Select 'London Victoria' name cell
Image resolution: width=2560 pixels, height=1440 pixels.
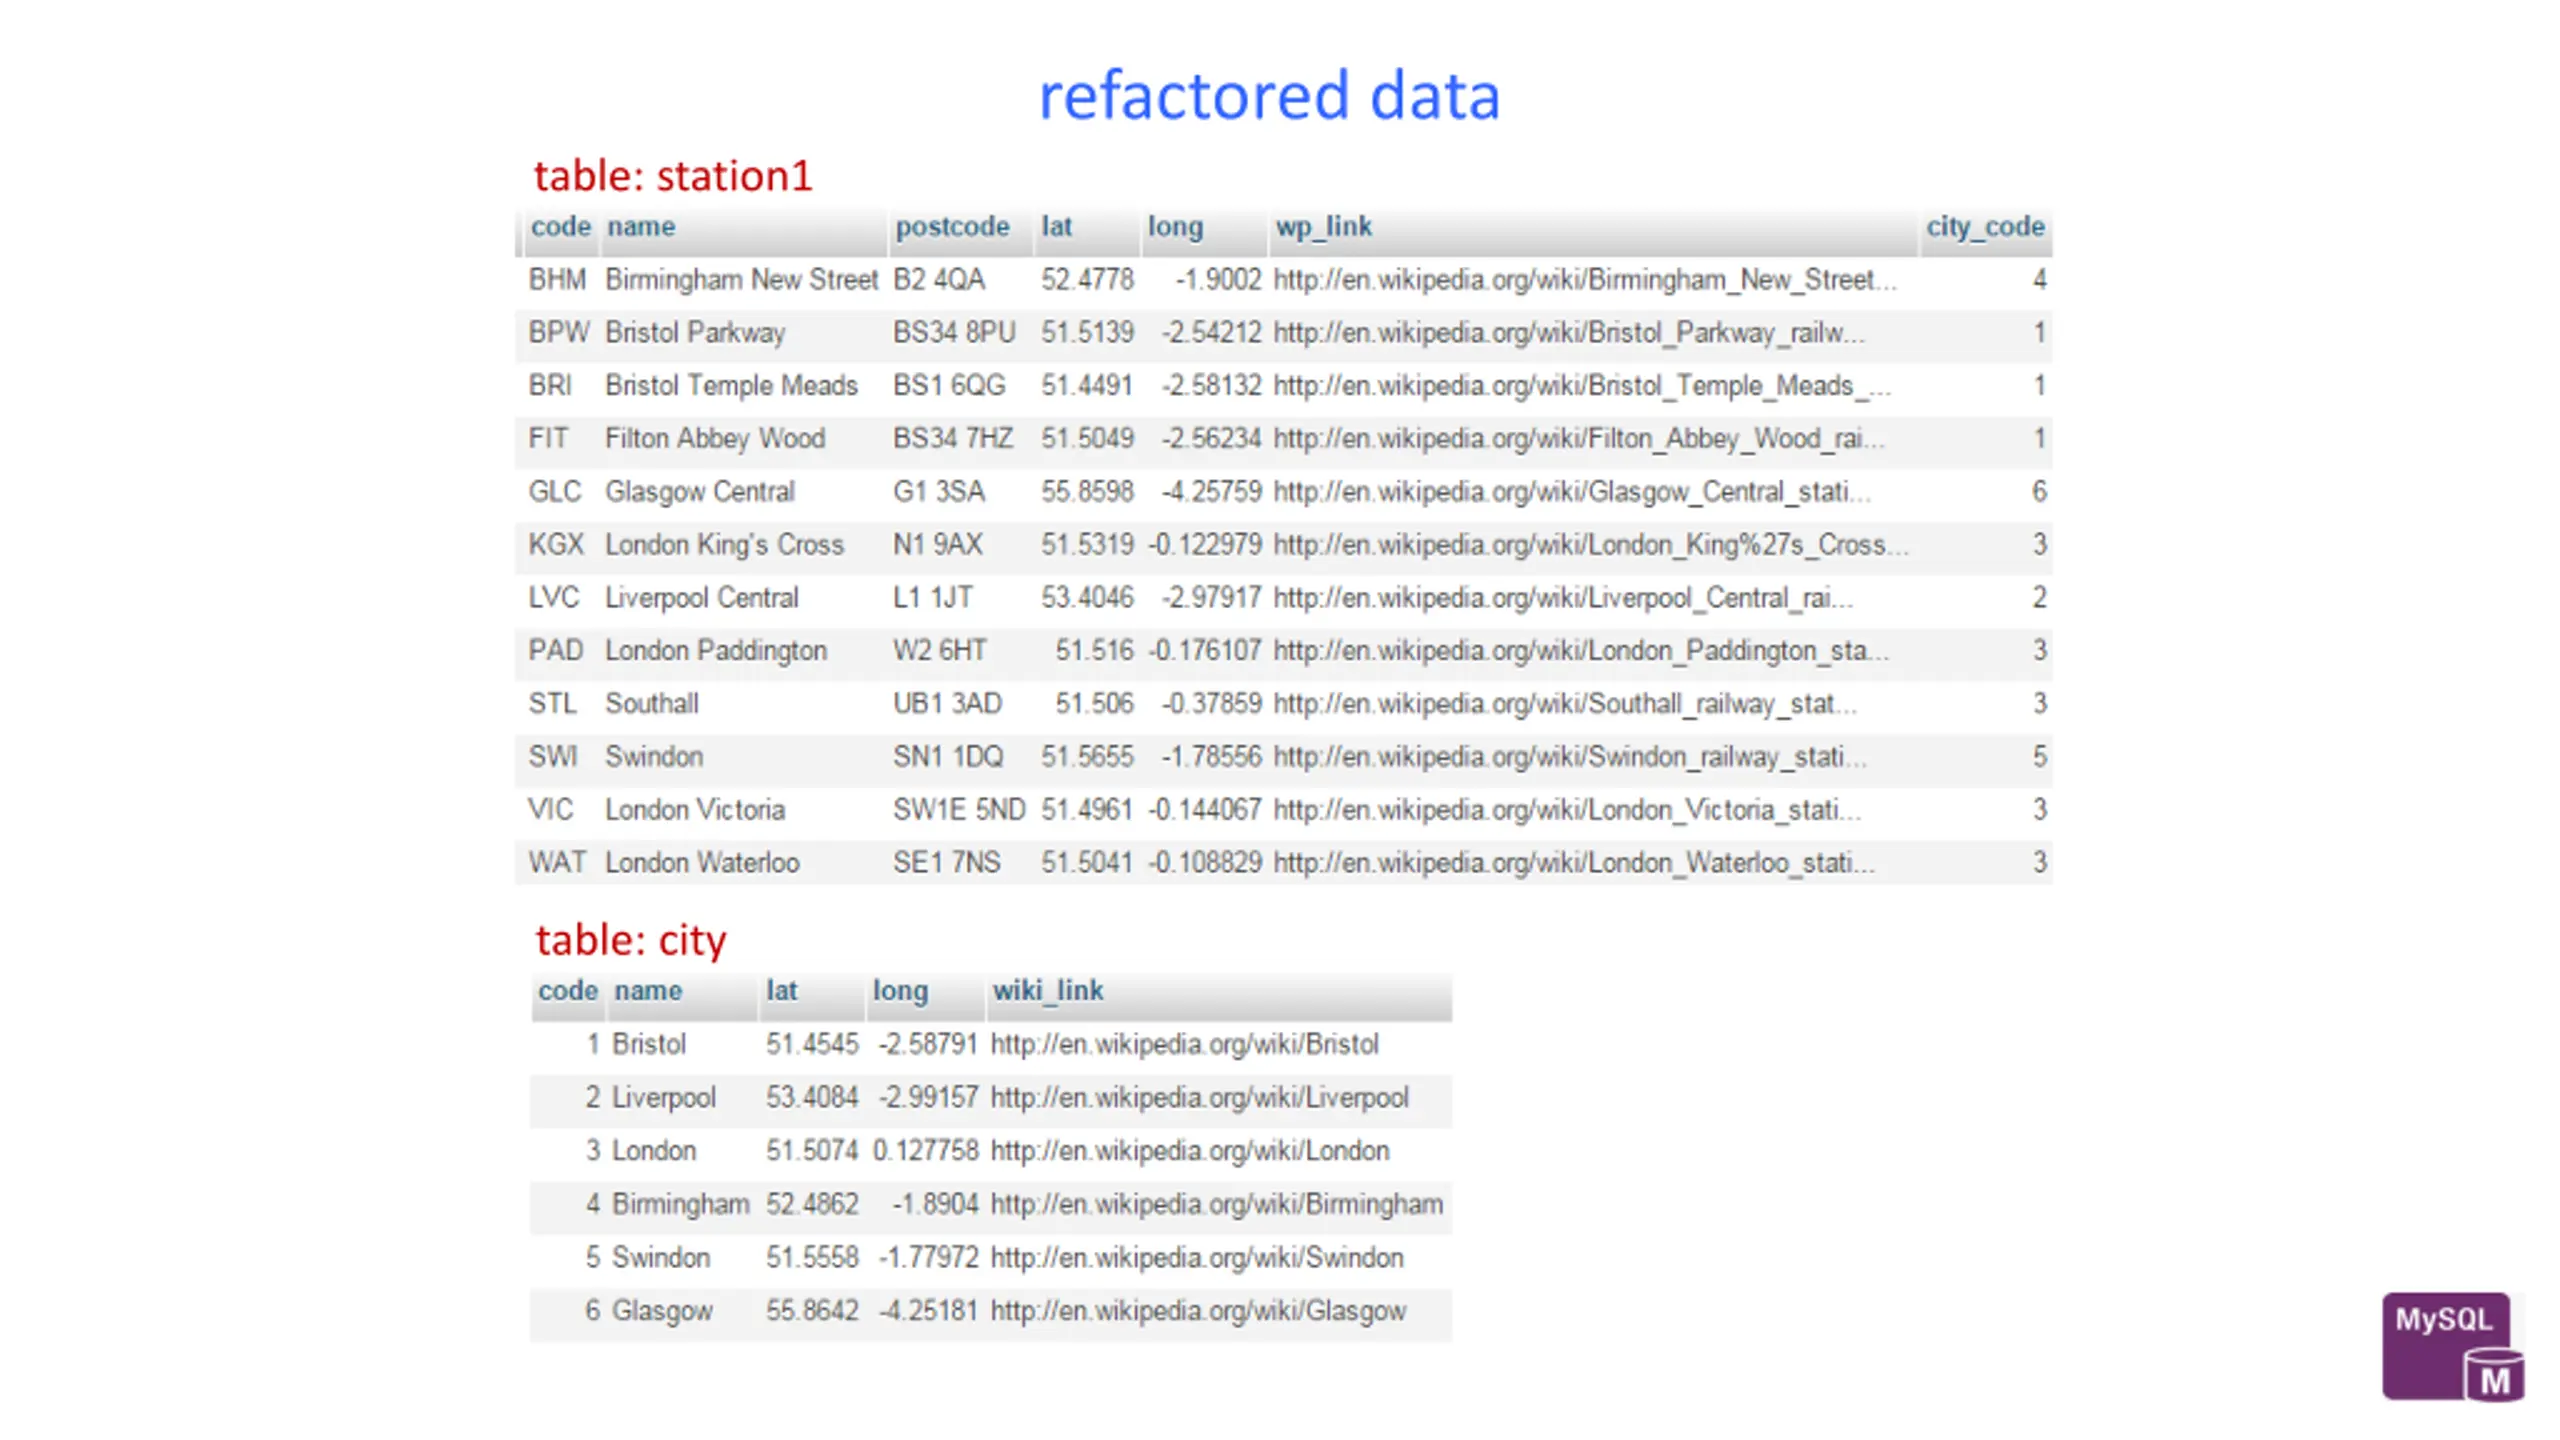(695, 809)
